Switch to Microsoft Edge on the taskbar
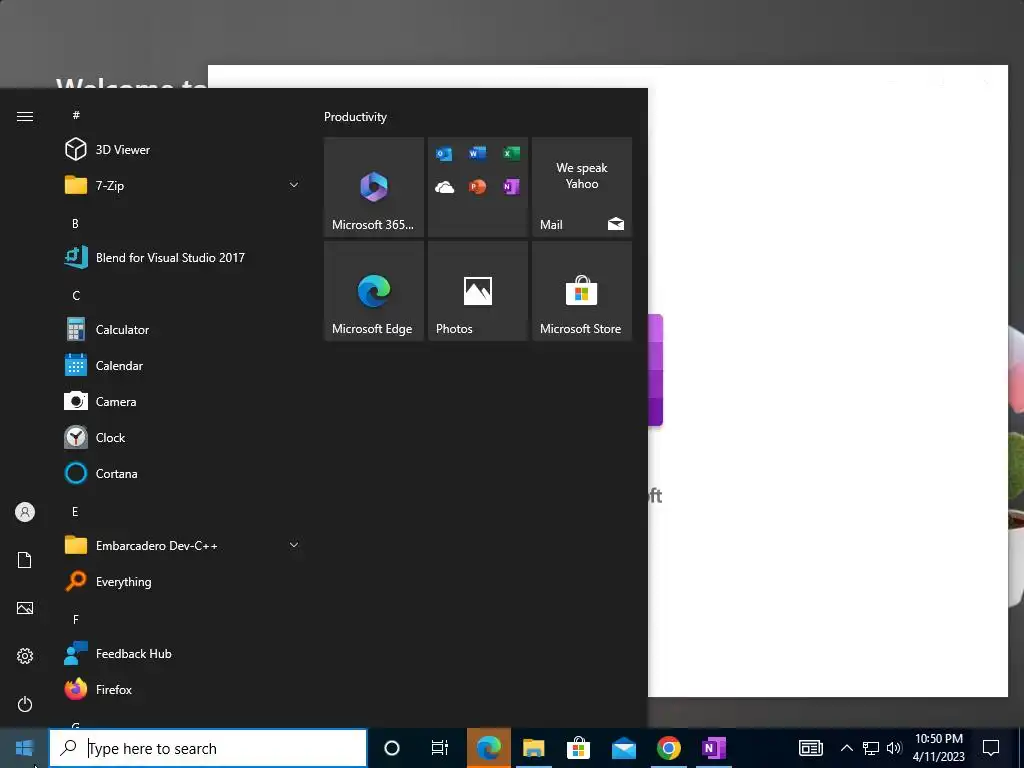Image resolution: width=1024 pixels, height=768 pixels. coord(488,748)
